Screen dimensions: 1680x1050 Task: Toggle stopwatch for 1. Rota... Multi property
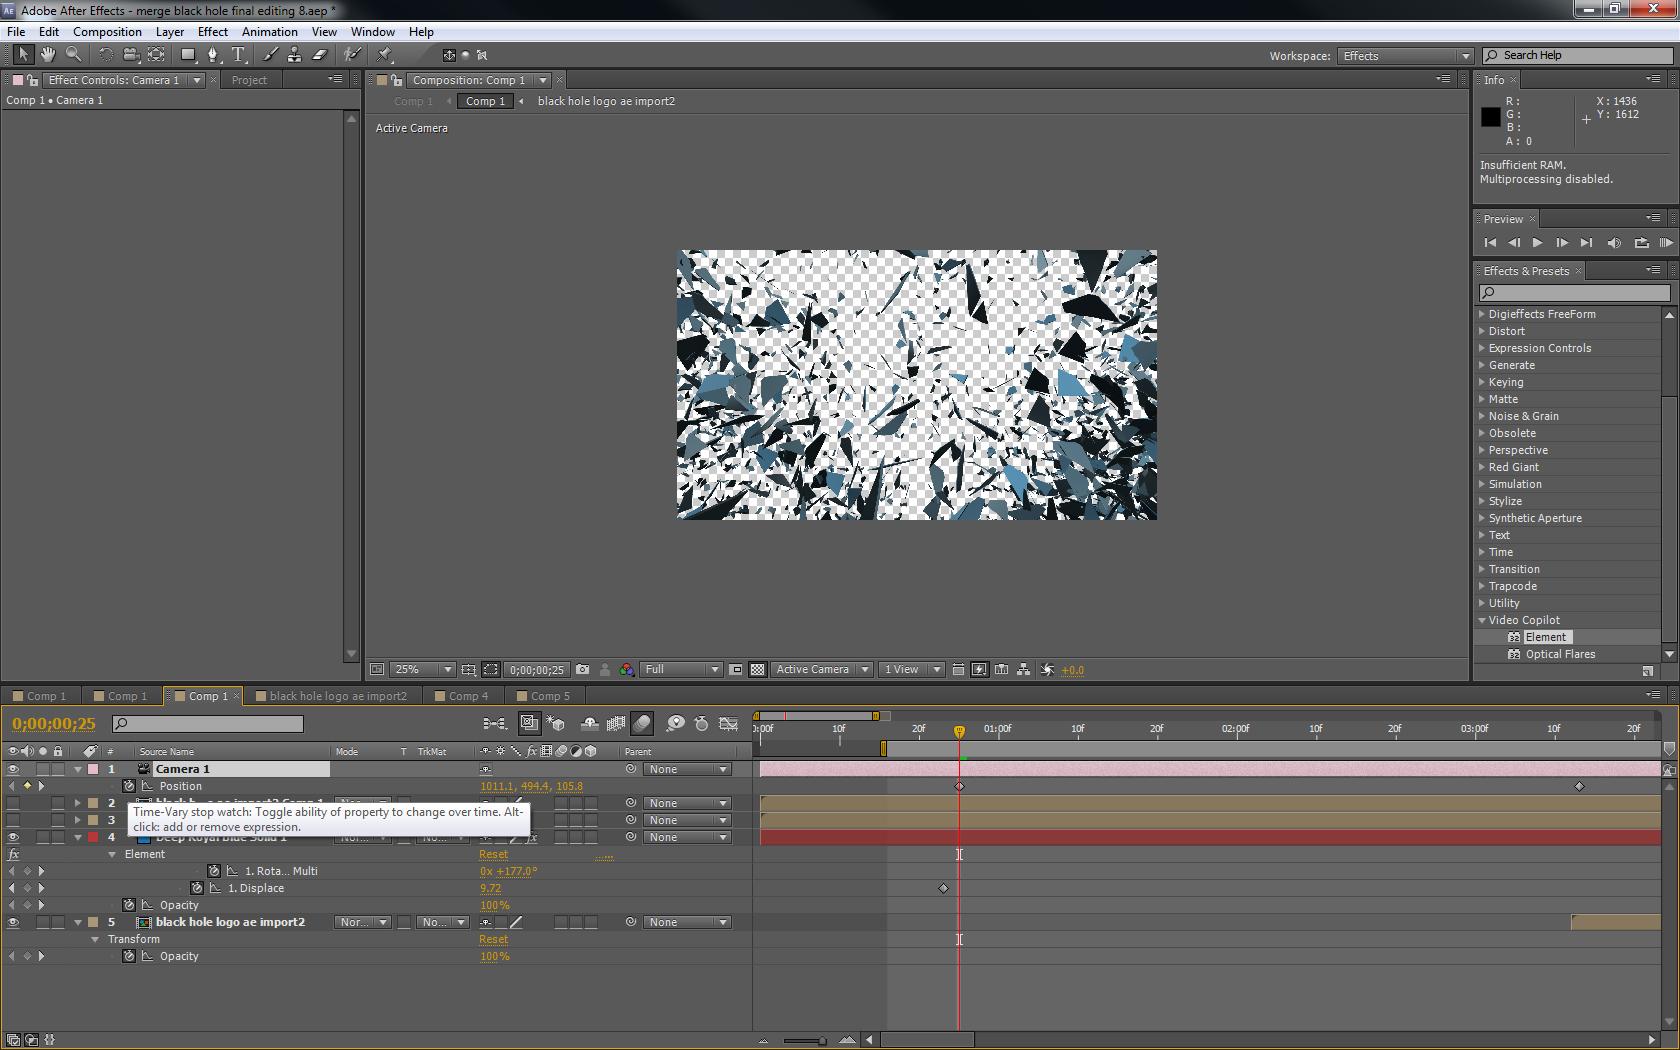point(214,871)
